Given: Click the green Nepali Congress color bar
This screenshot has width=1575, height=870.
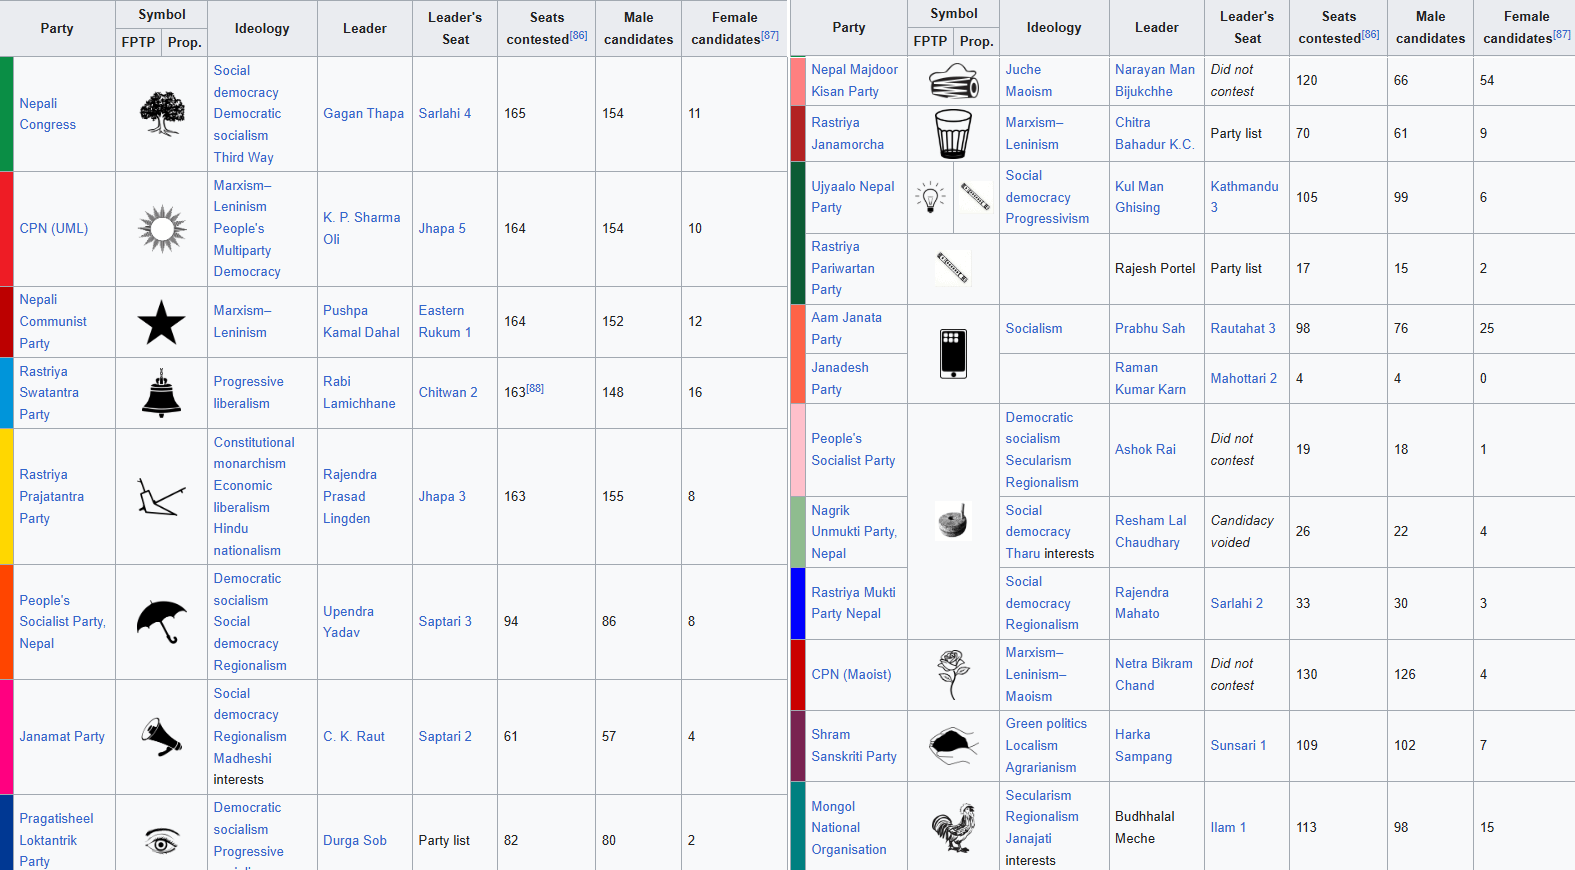Looking at the screenshot, I should tap(6, 114).
